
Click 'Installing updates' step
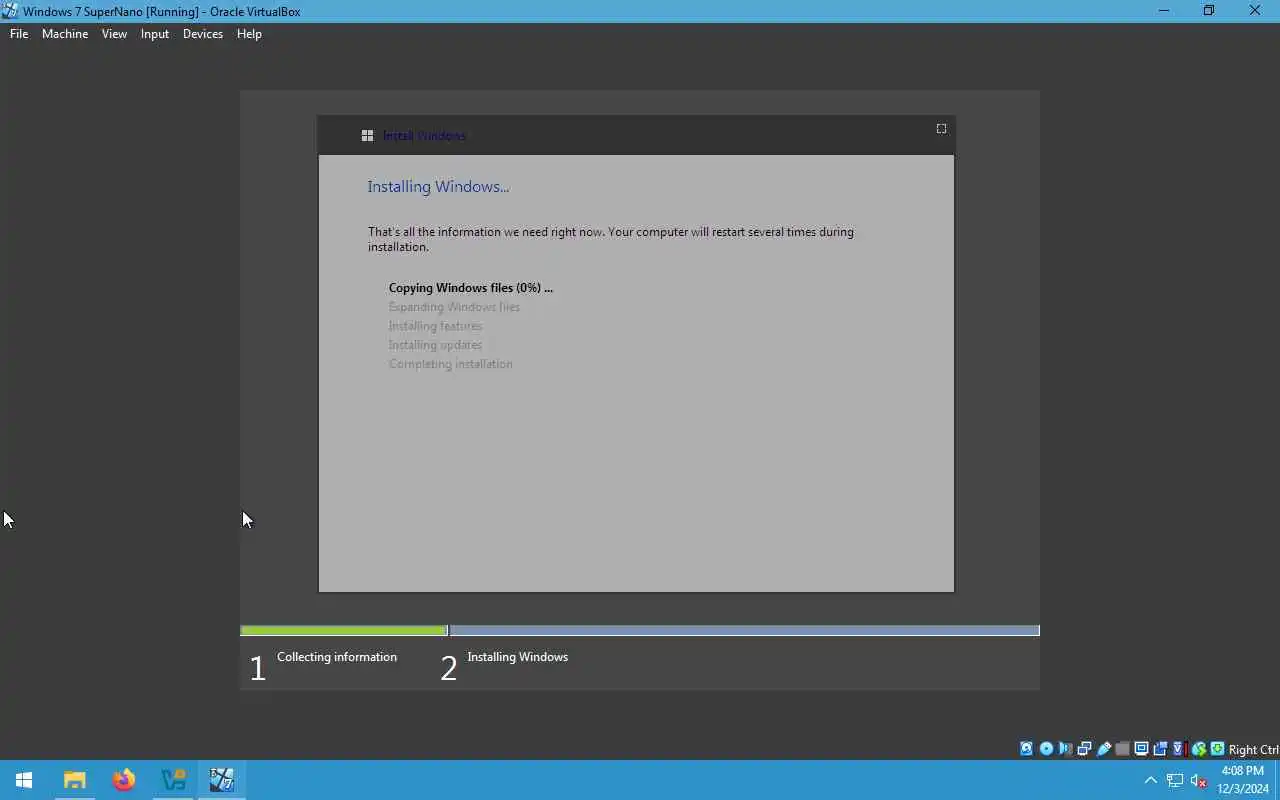pos(435,345)
